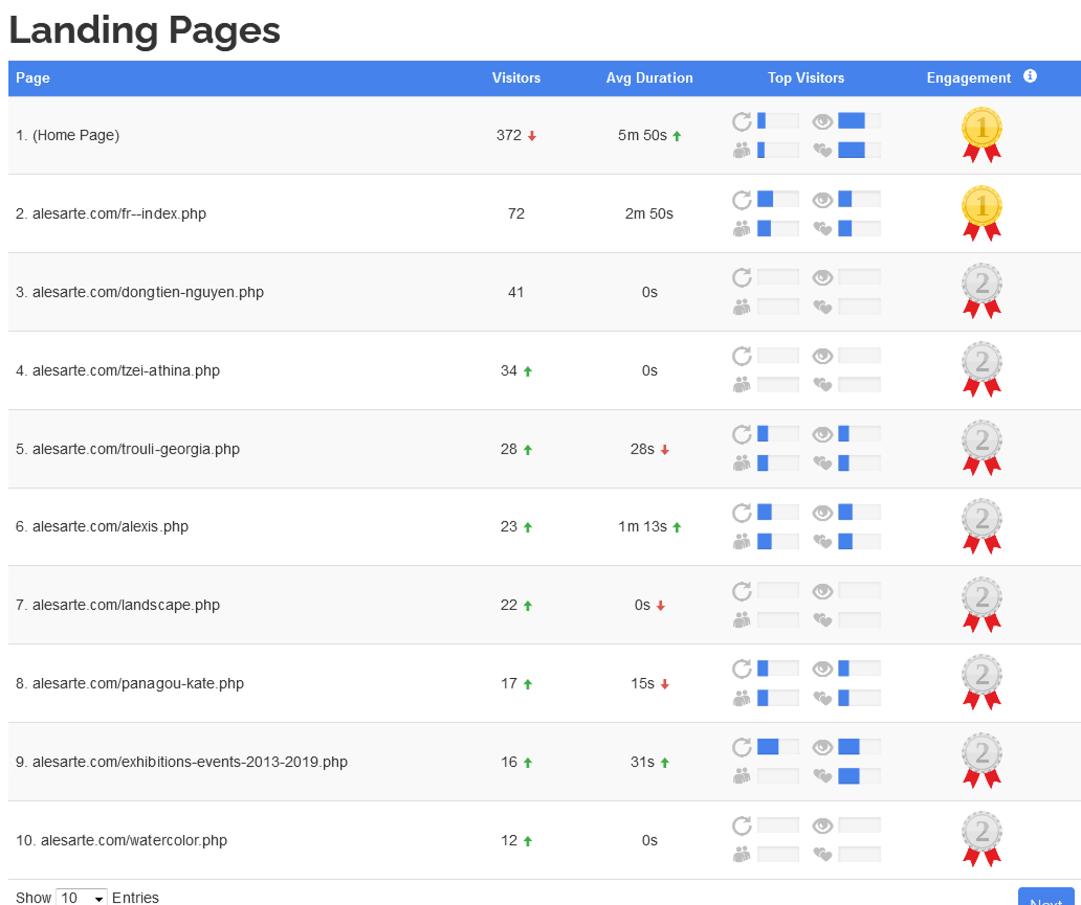Image resolution: width=1081 pixels, height=905 pixels.
Task: Click eye views icon in Home Page row
Action: point(822,122)
